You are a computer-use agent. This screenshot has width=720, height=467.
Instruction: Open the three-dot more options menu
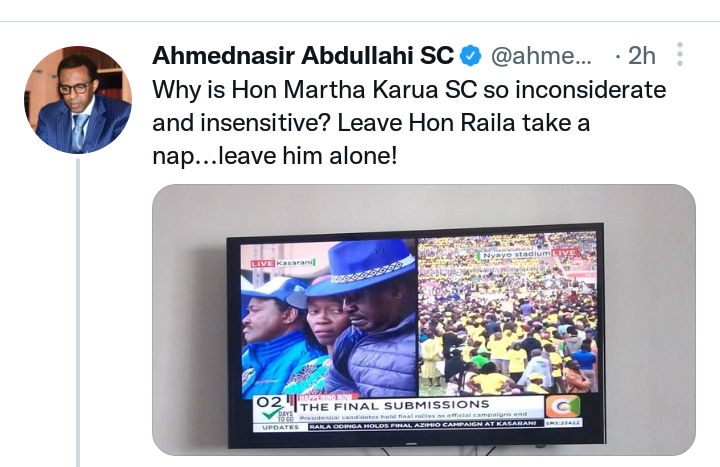(x=680, y=54)
